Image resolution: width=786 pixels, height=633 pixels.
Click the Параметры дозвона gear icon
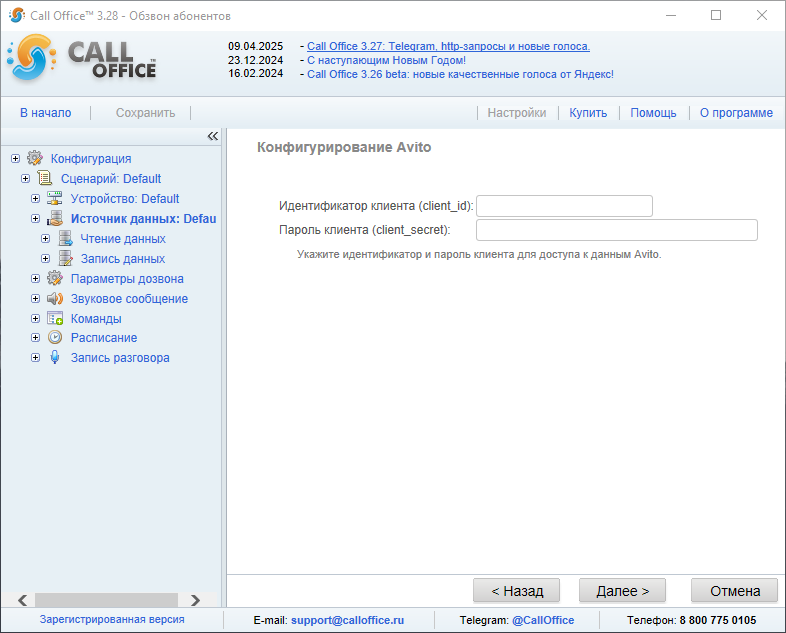[x=55, y=278]
